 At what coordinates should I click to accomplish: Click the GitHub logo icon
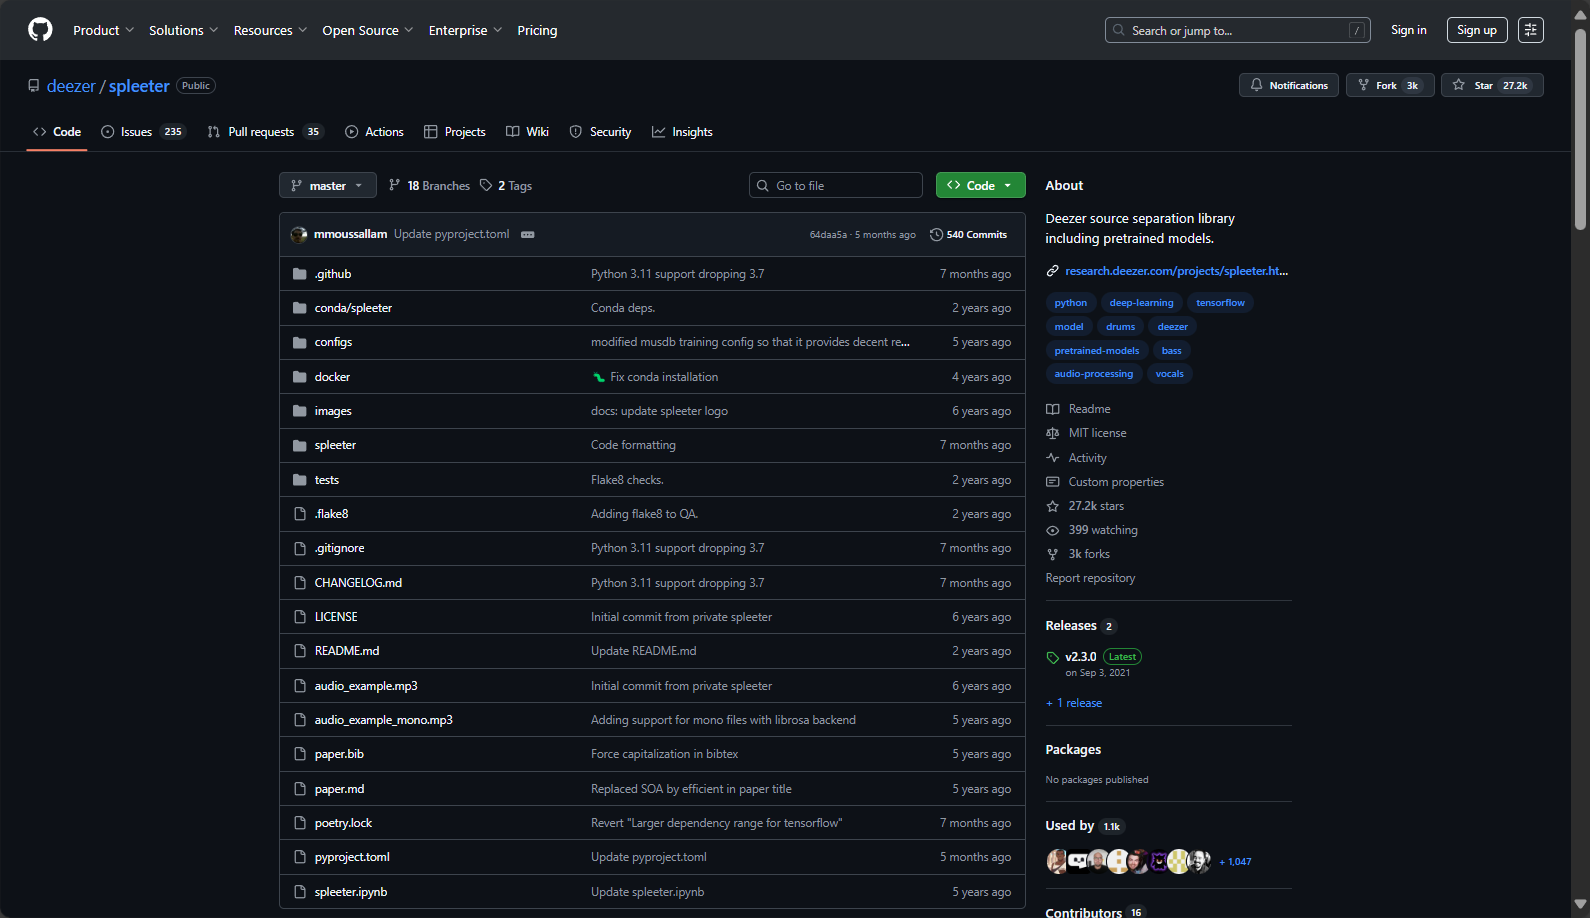[x=40, y=30]
